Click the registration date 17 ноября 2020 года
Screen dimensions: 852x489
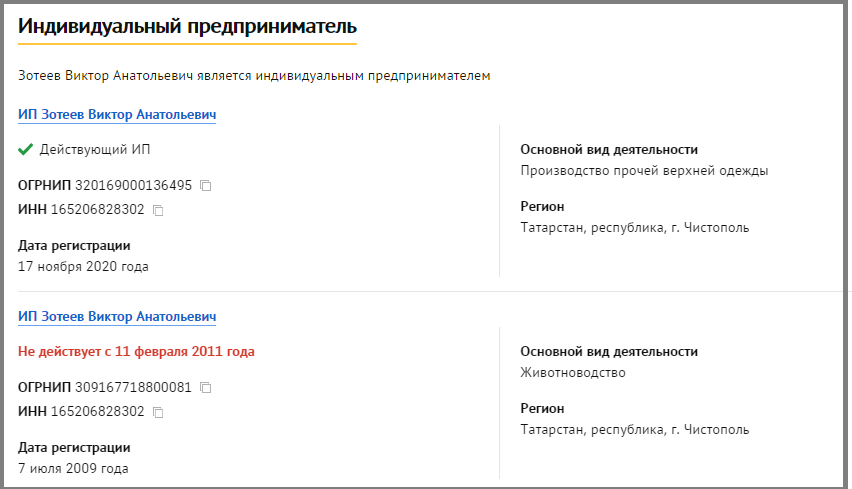(84, 266)
